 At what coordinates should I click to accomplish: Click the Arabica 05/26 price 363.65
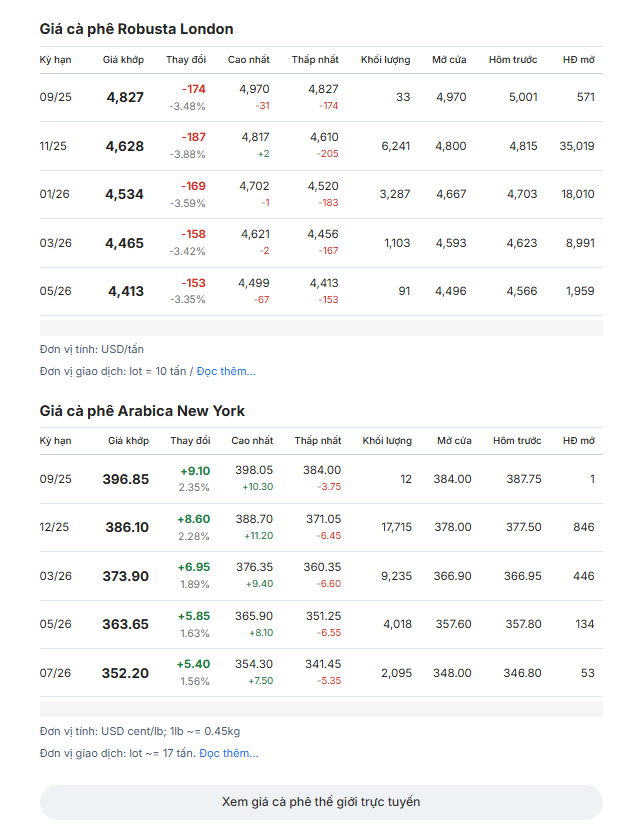coord(125,624)
